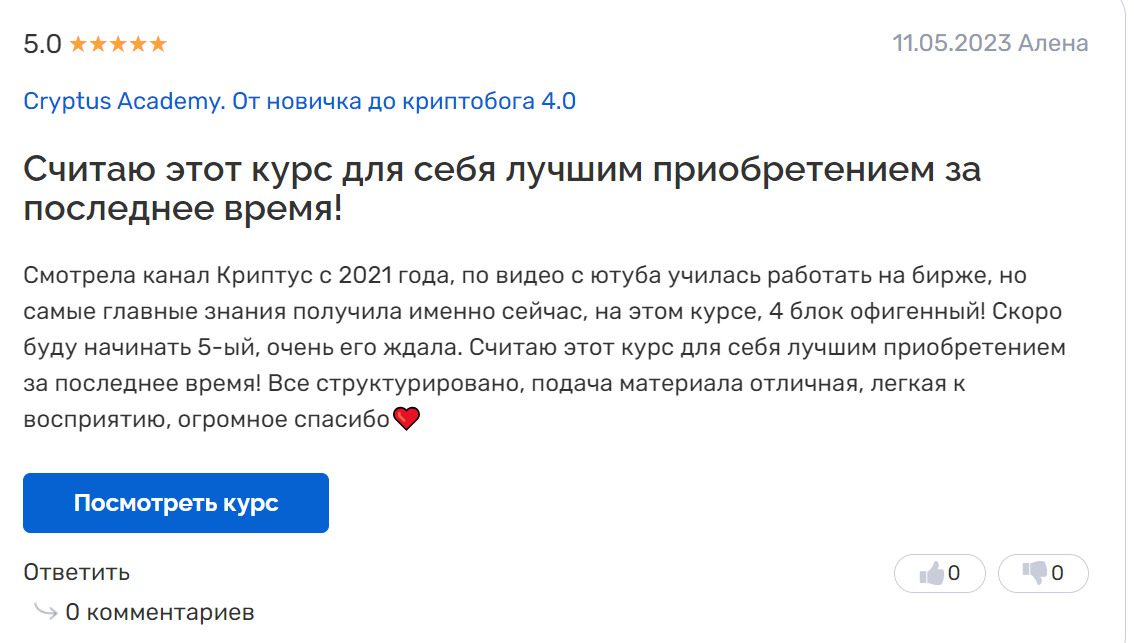Click the reply arrow icon beside comments
1134x643 pixels.
pos(44,611)
